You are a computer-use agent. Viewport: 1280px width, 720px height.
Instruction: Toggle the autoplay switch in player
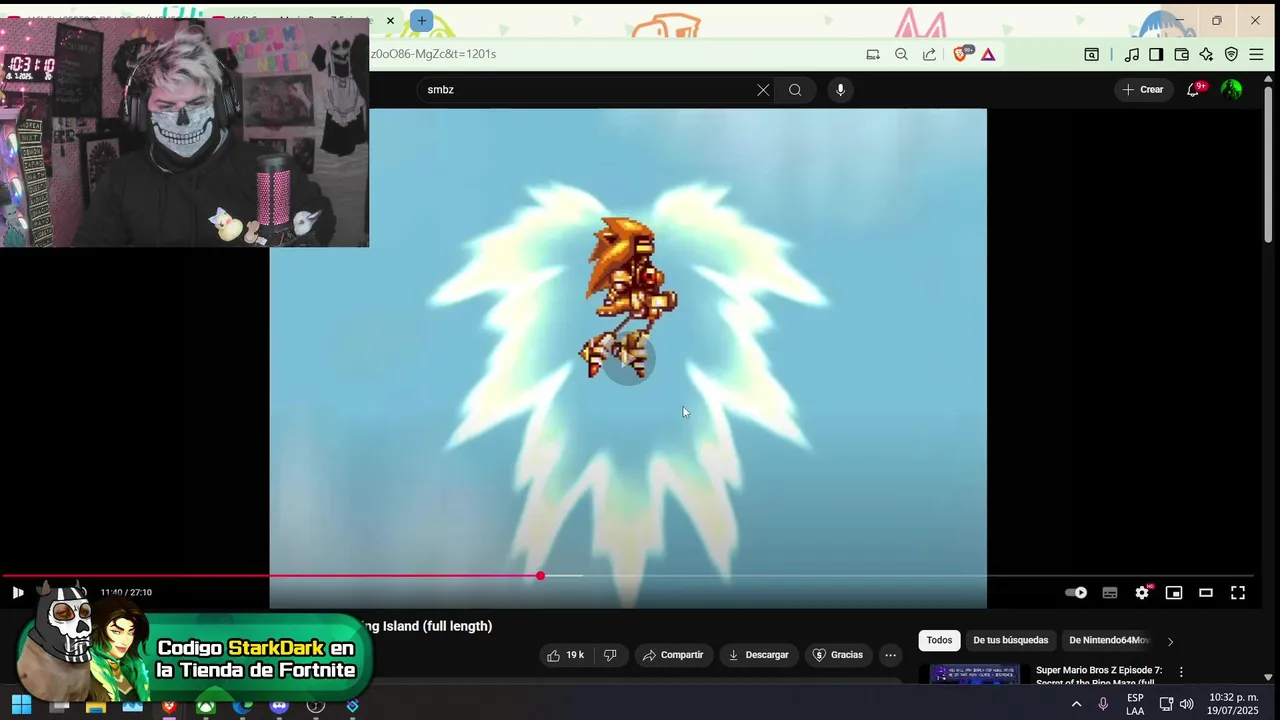coord(1076,593)
